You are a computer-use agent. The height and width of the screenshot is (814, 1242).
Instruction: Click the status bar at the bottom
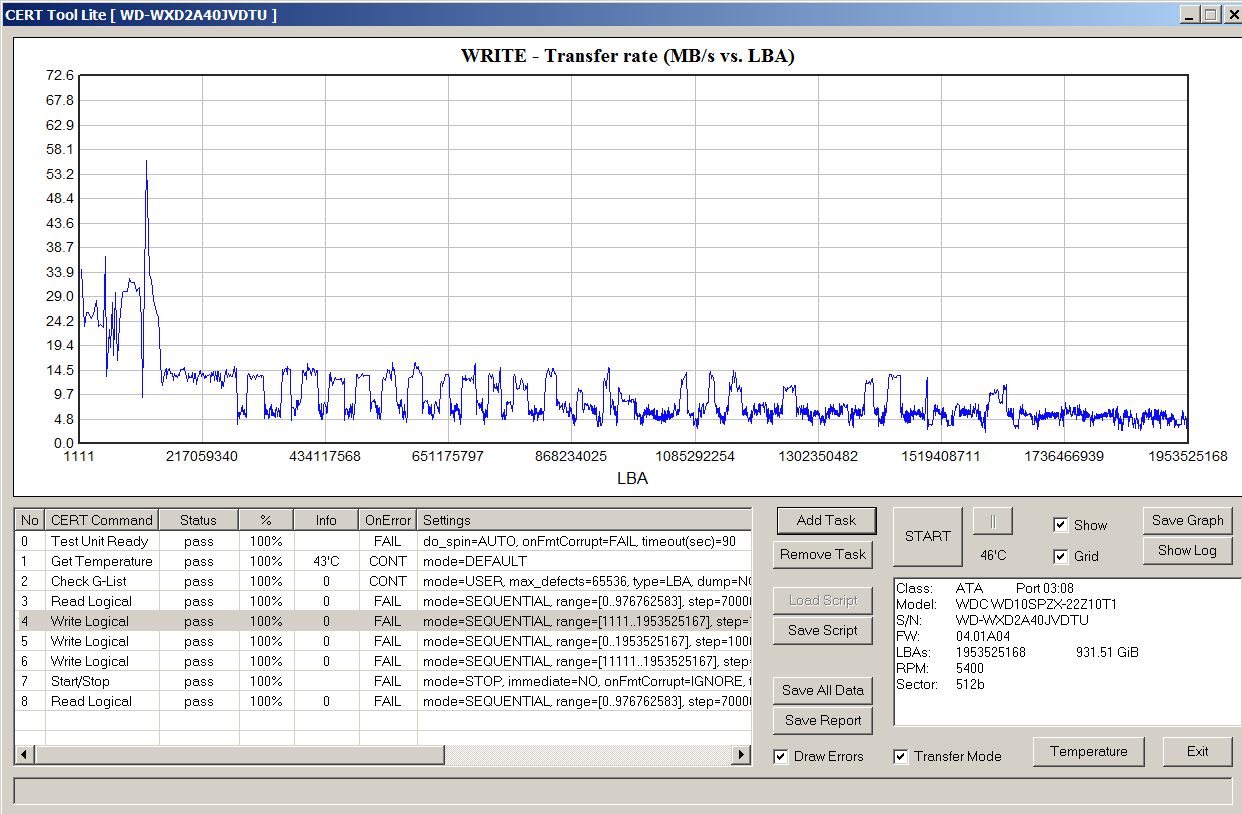point(623,791)
